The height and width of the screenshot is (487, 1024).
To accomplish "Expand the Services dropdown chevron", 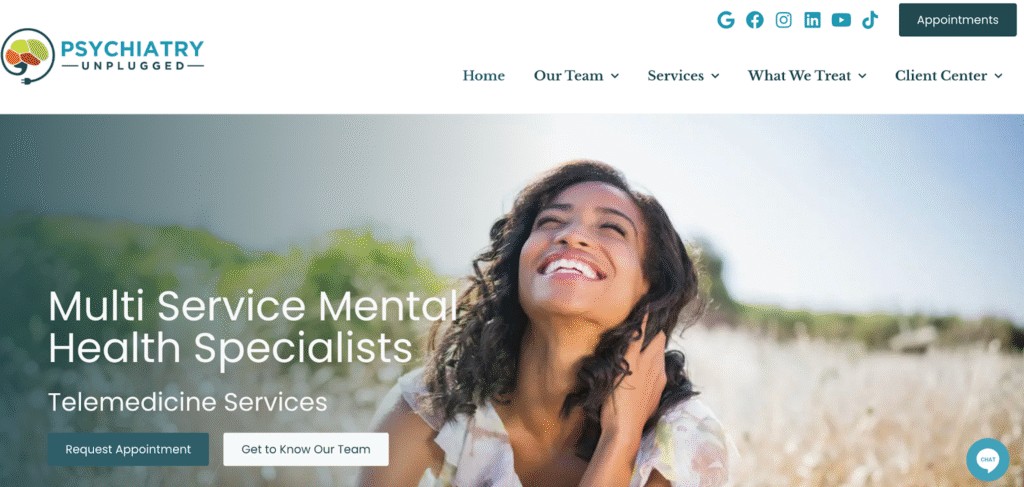I will (x=715, y=76).
